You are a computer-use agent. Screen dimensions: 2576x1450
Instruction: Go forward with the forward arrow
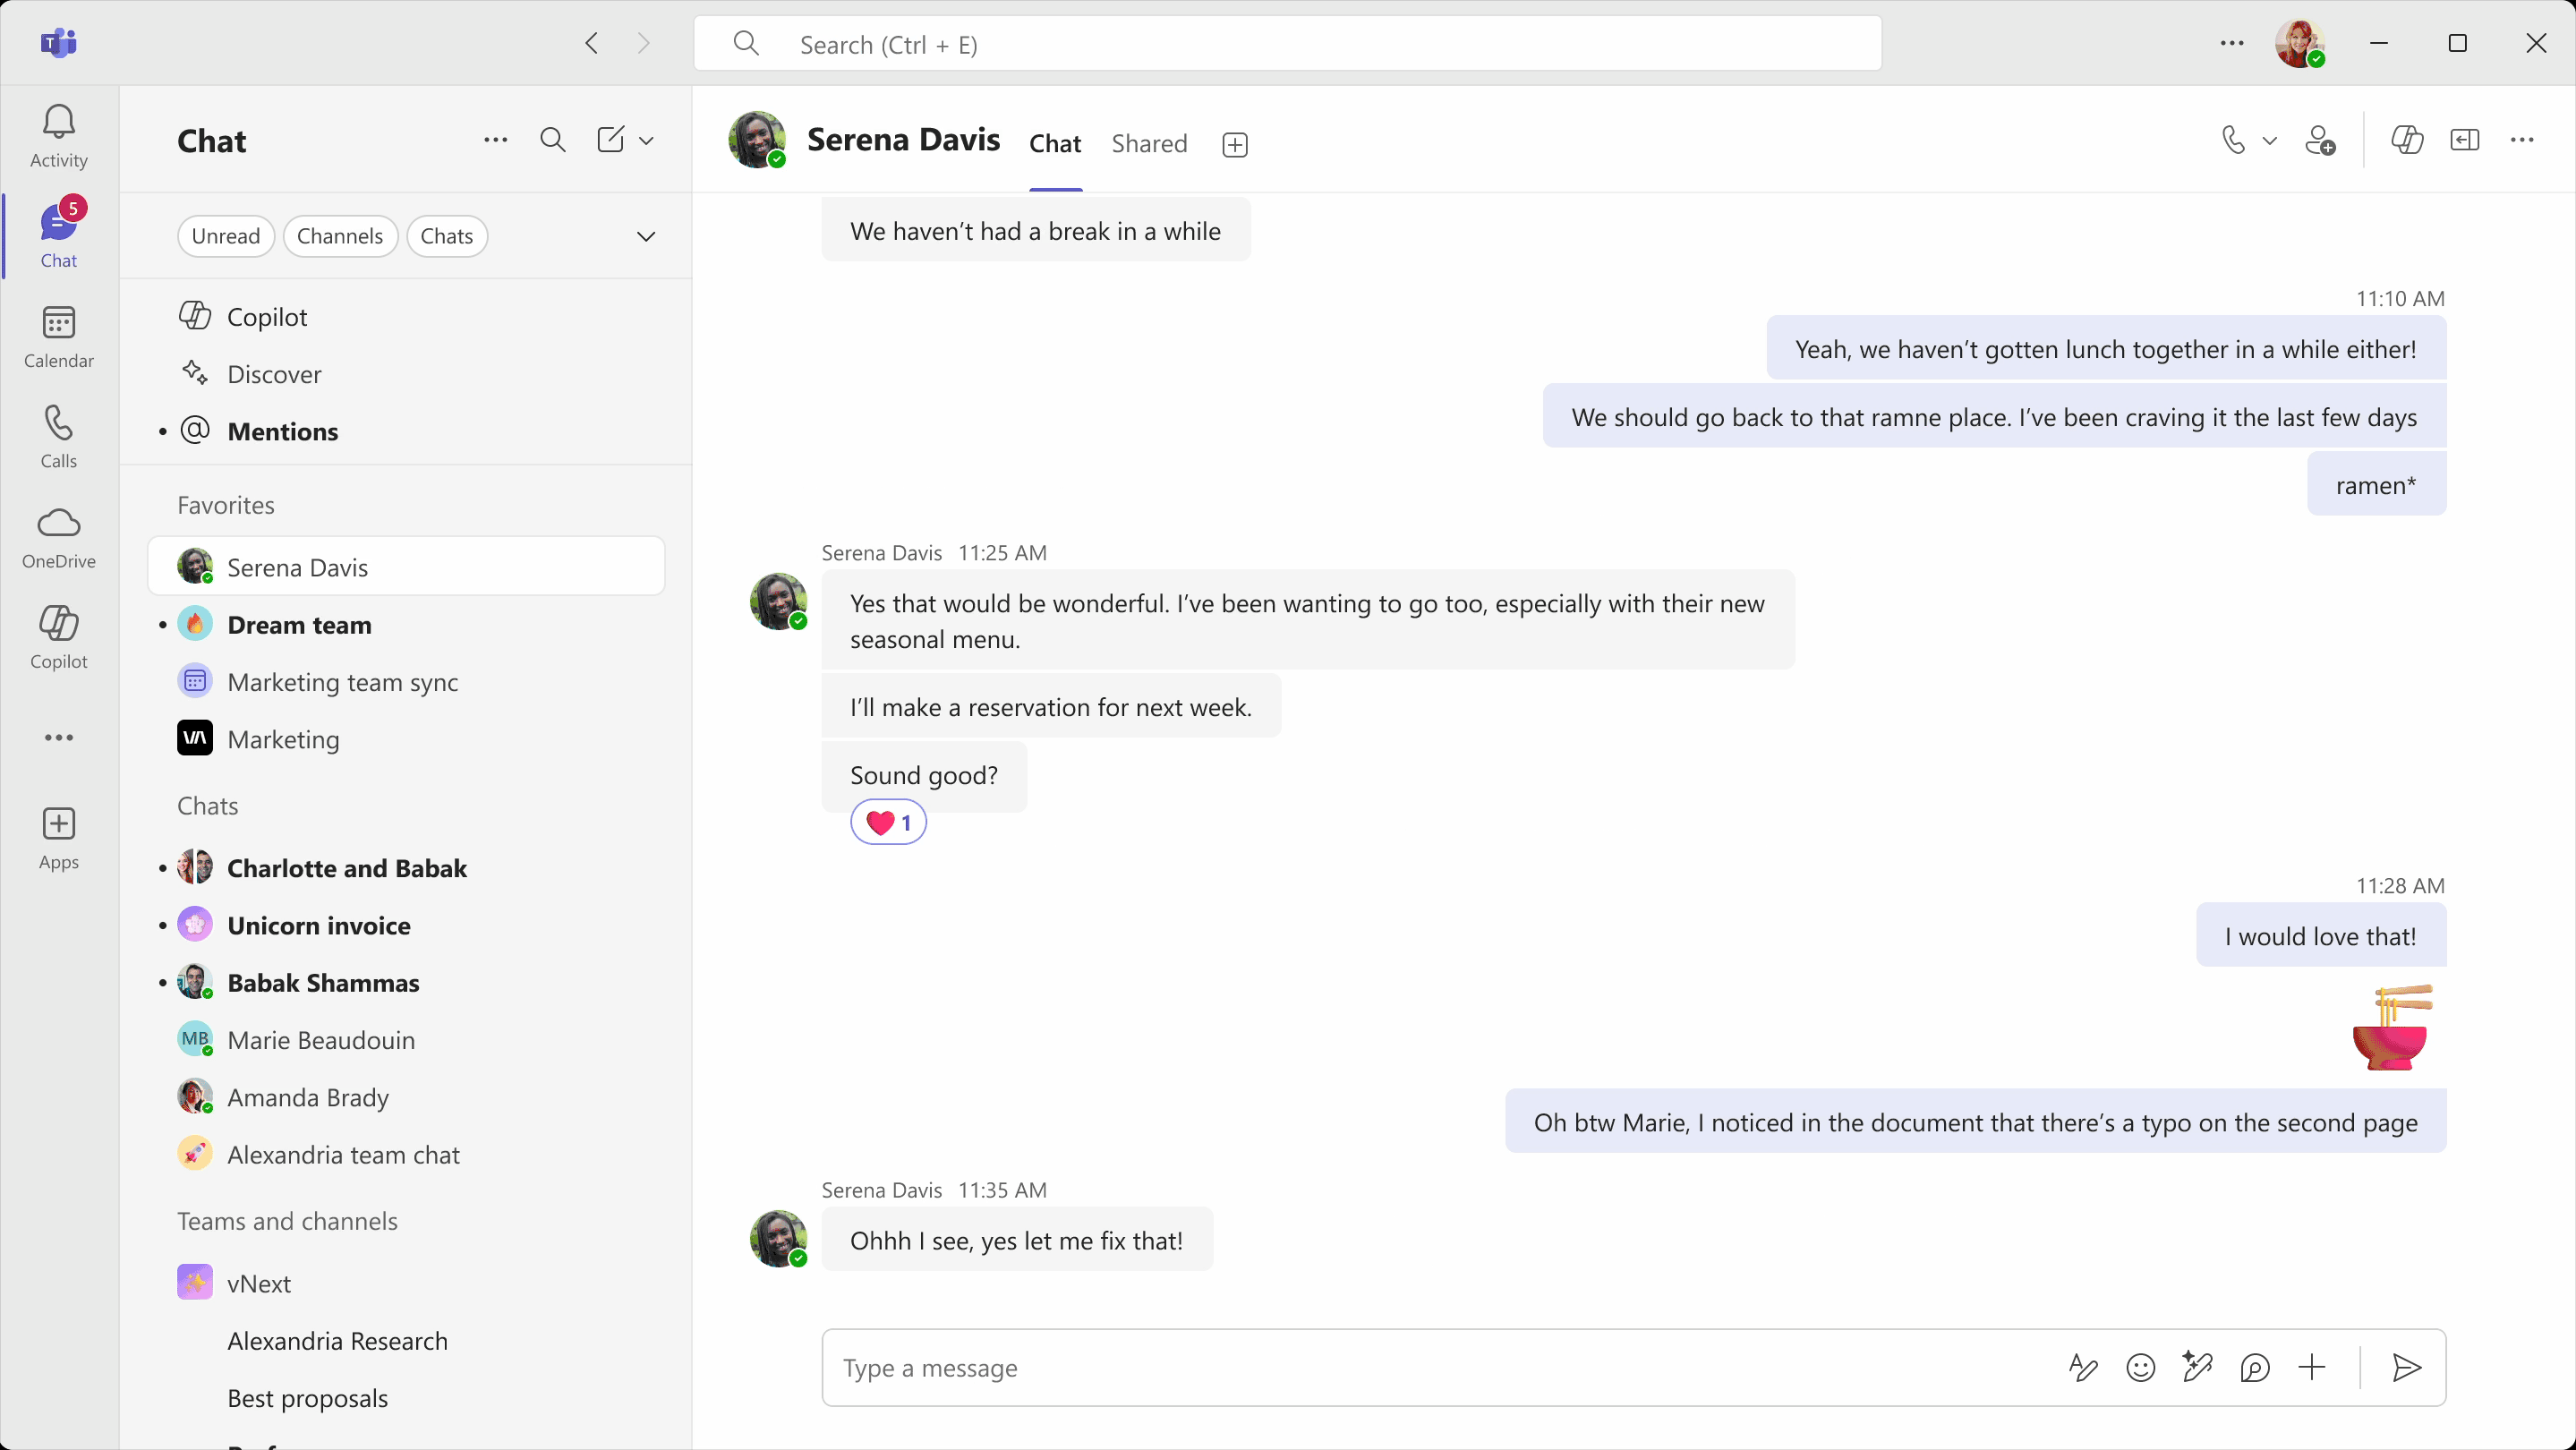coord(644,43)
